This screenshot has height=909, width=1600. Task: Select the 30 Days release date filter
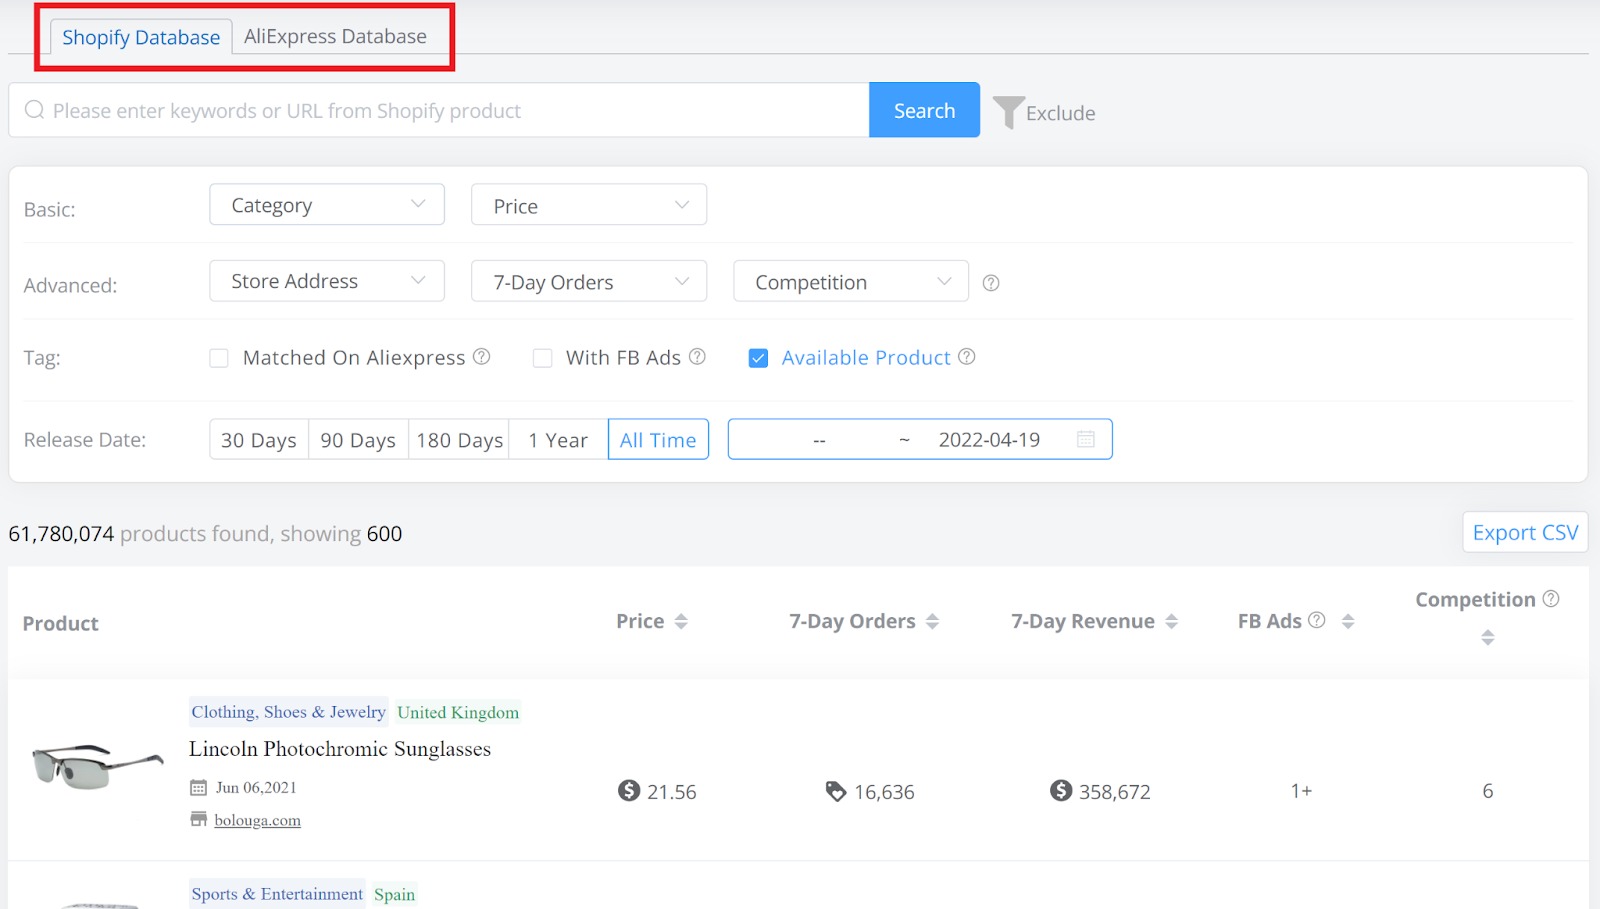point(258,439)
